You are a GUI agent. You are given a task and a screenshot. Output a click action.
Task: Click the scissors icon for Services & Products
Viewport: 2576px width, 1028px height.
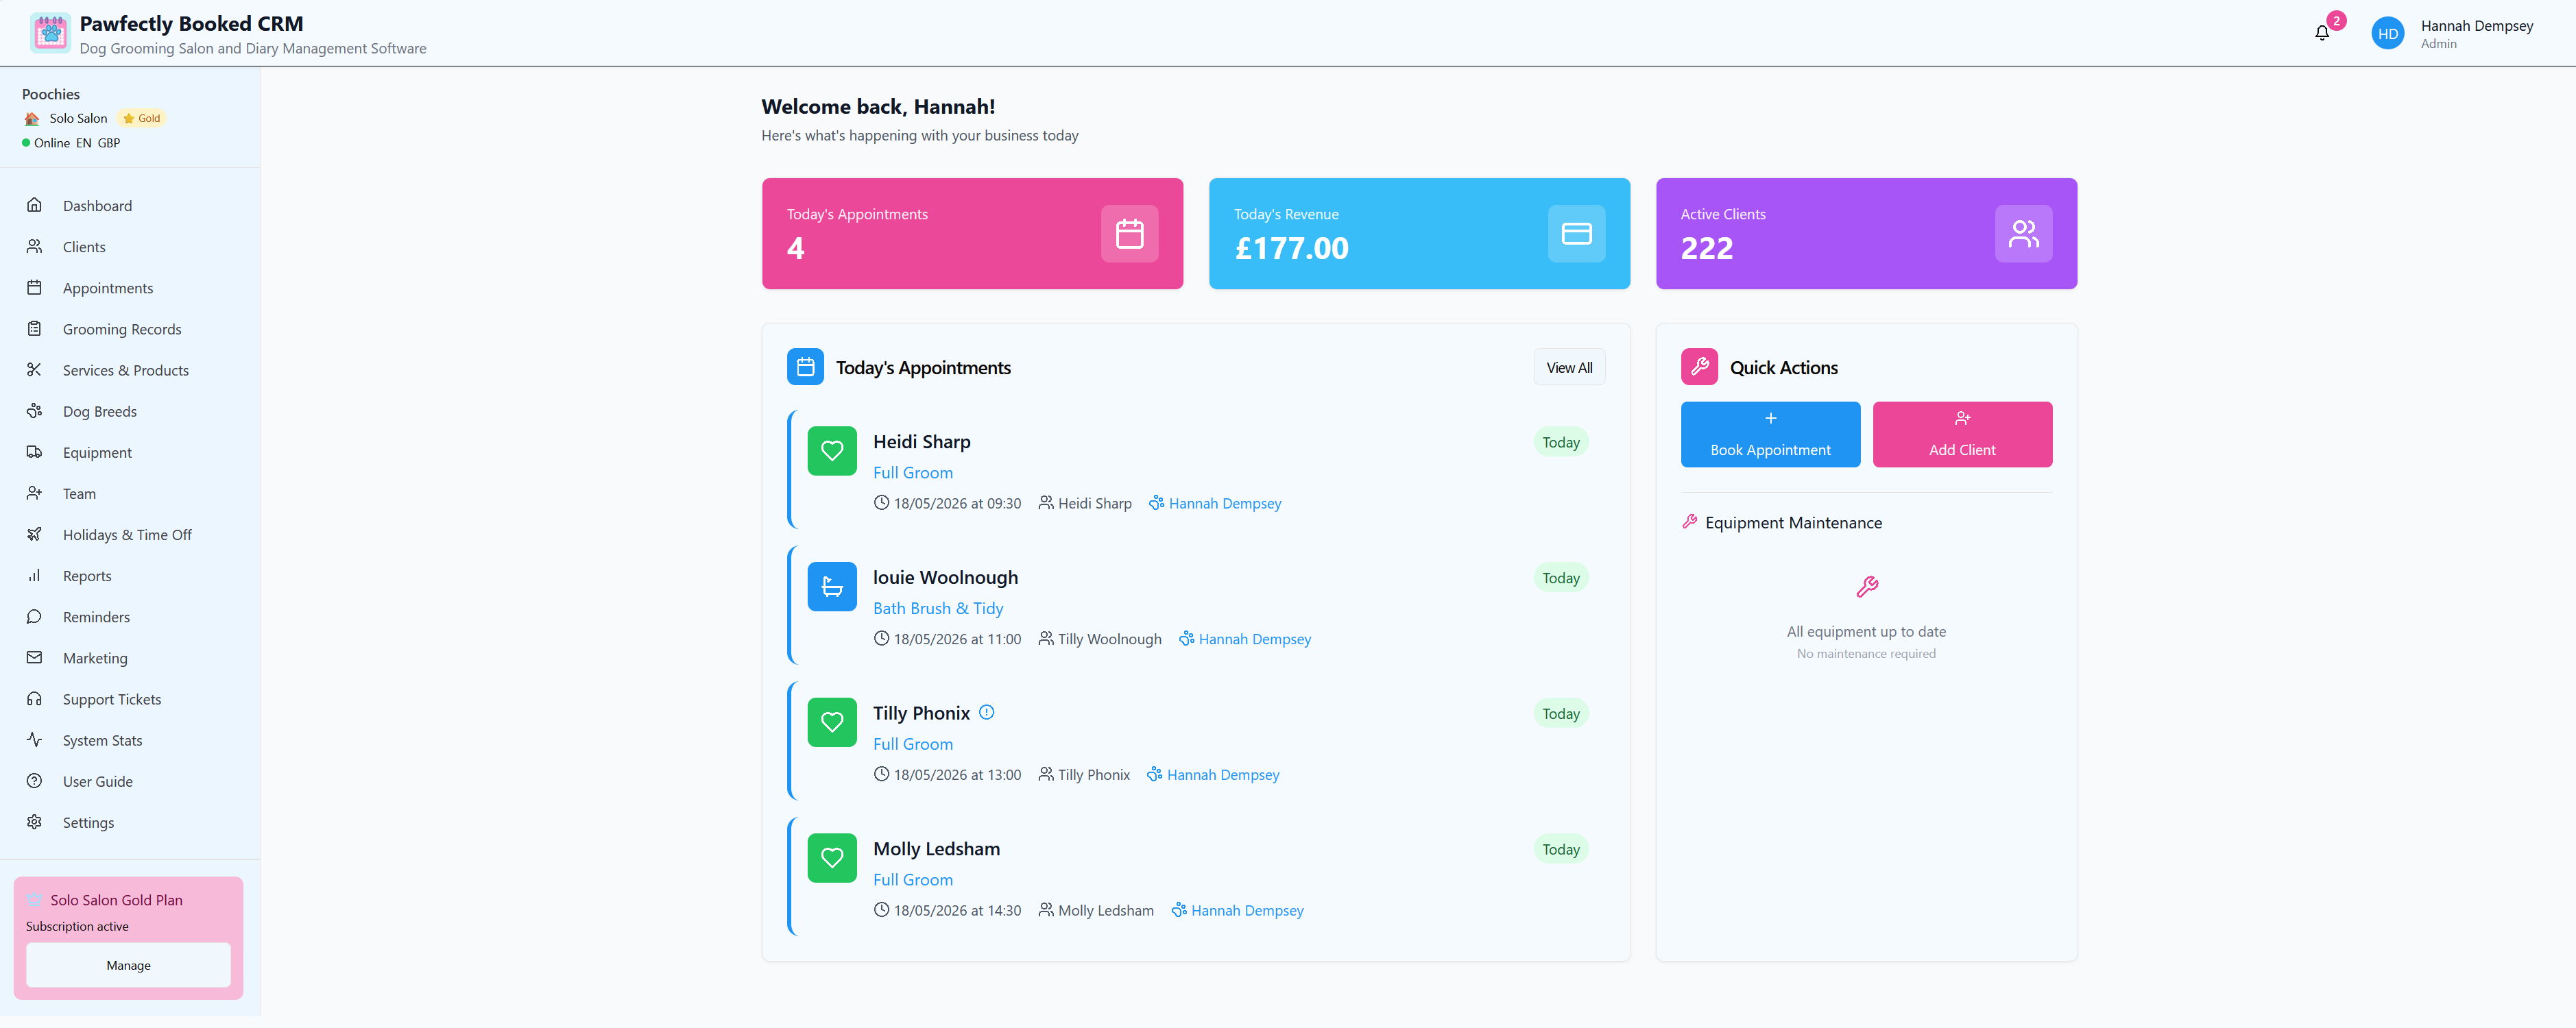(34, 369)
